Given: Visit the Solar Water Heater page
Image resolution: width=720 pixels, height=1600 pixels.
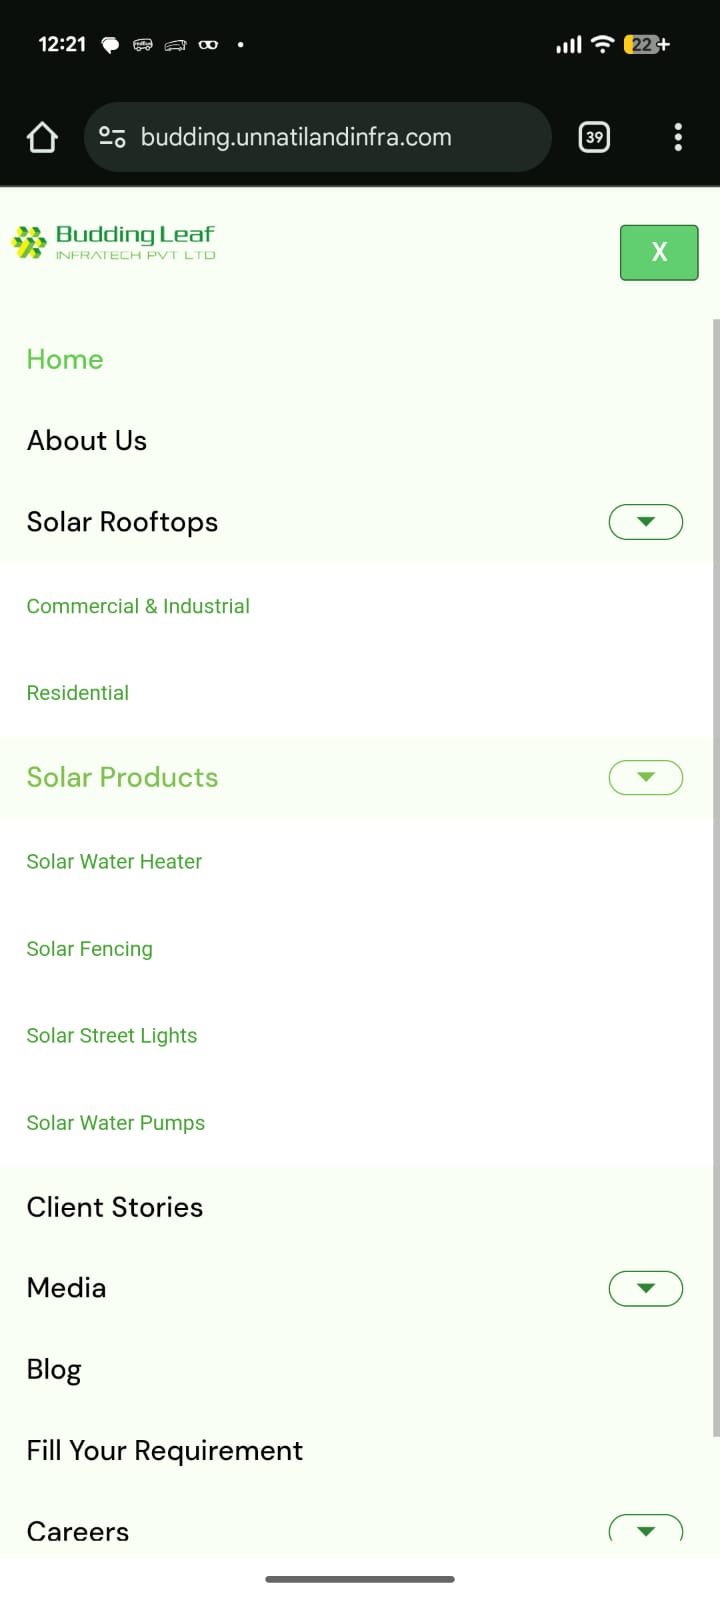Looking at the screenshot, I should 114,862.
